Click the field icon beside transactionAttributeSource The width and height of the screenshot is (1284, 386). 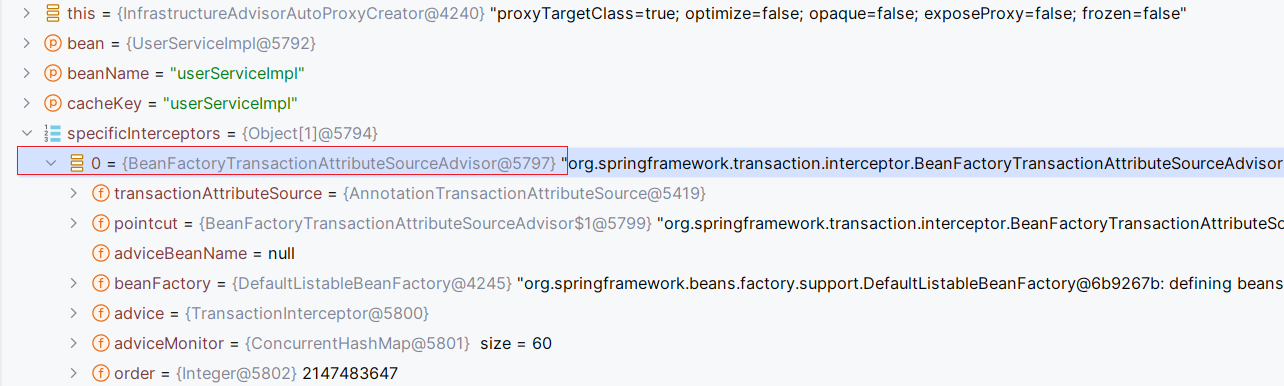tap(100, 193)
